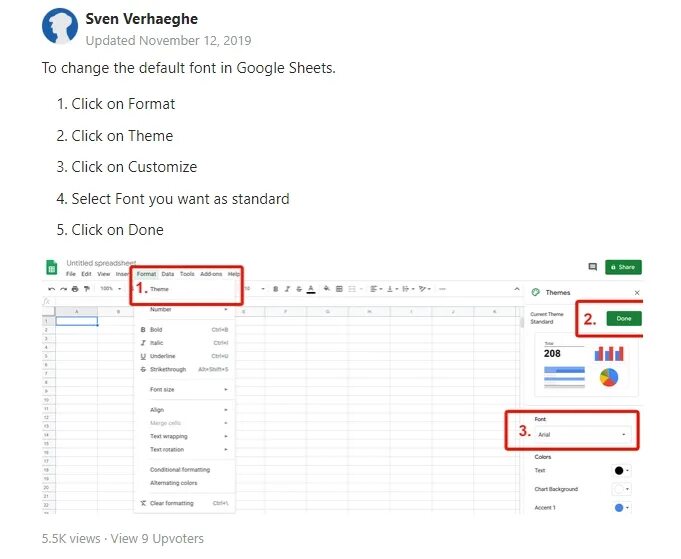Open the Tools menu in Sheets
The height and width of the screenshot is (559, 681).
187,274
